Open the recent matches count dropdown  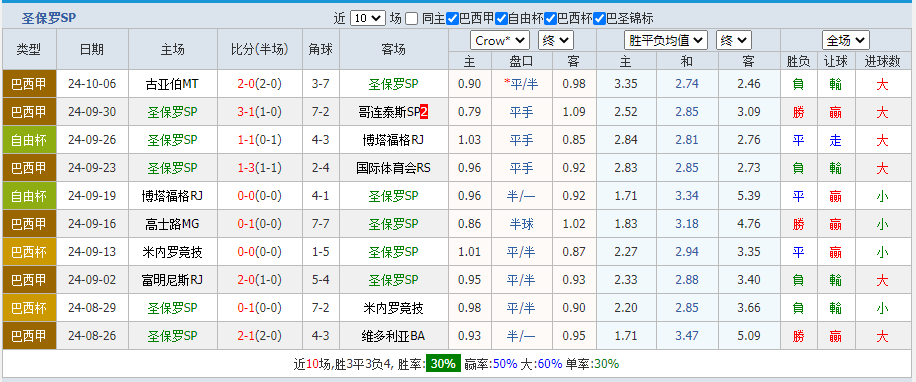point(368,18)
